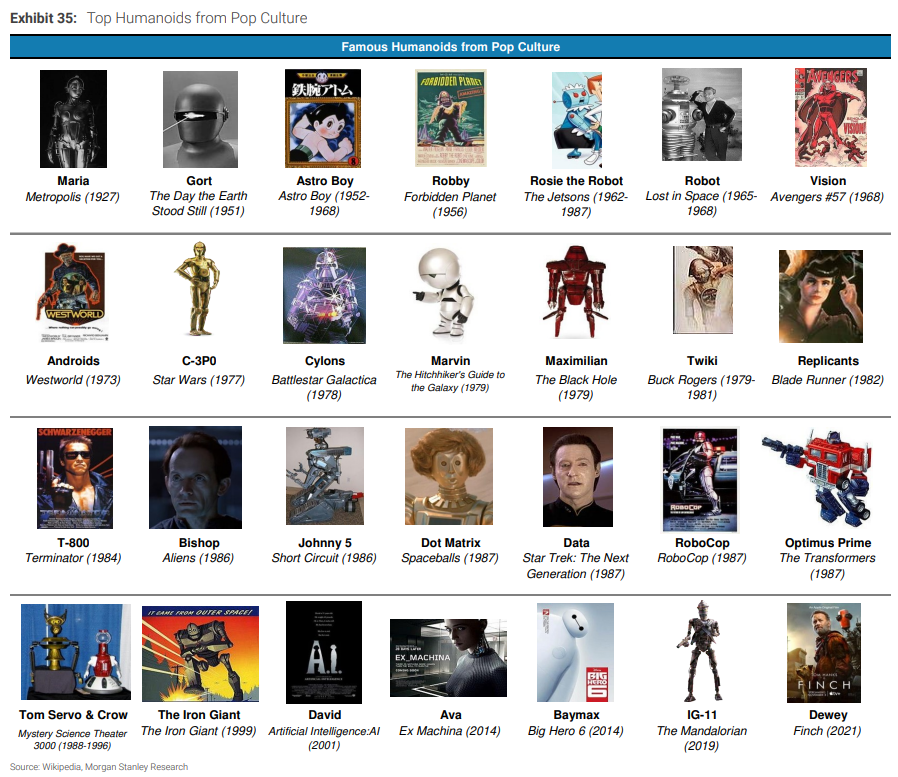
Task: Click the Bishop Aliens face photo
Action: [195, 478]
